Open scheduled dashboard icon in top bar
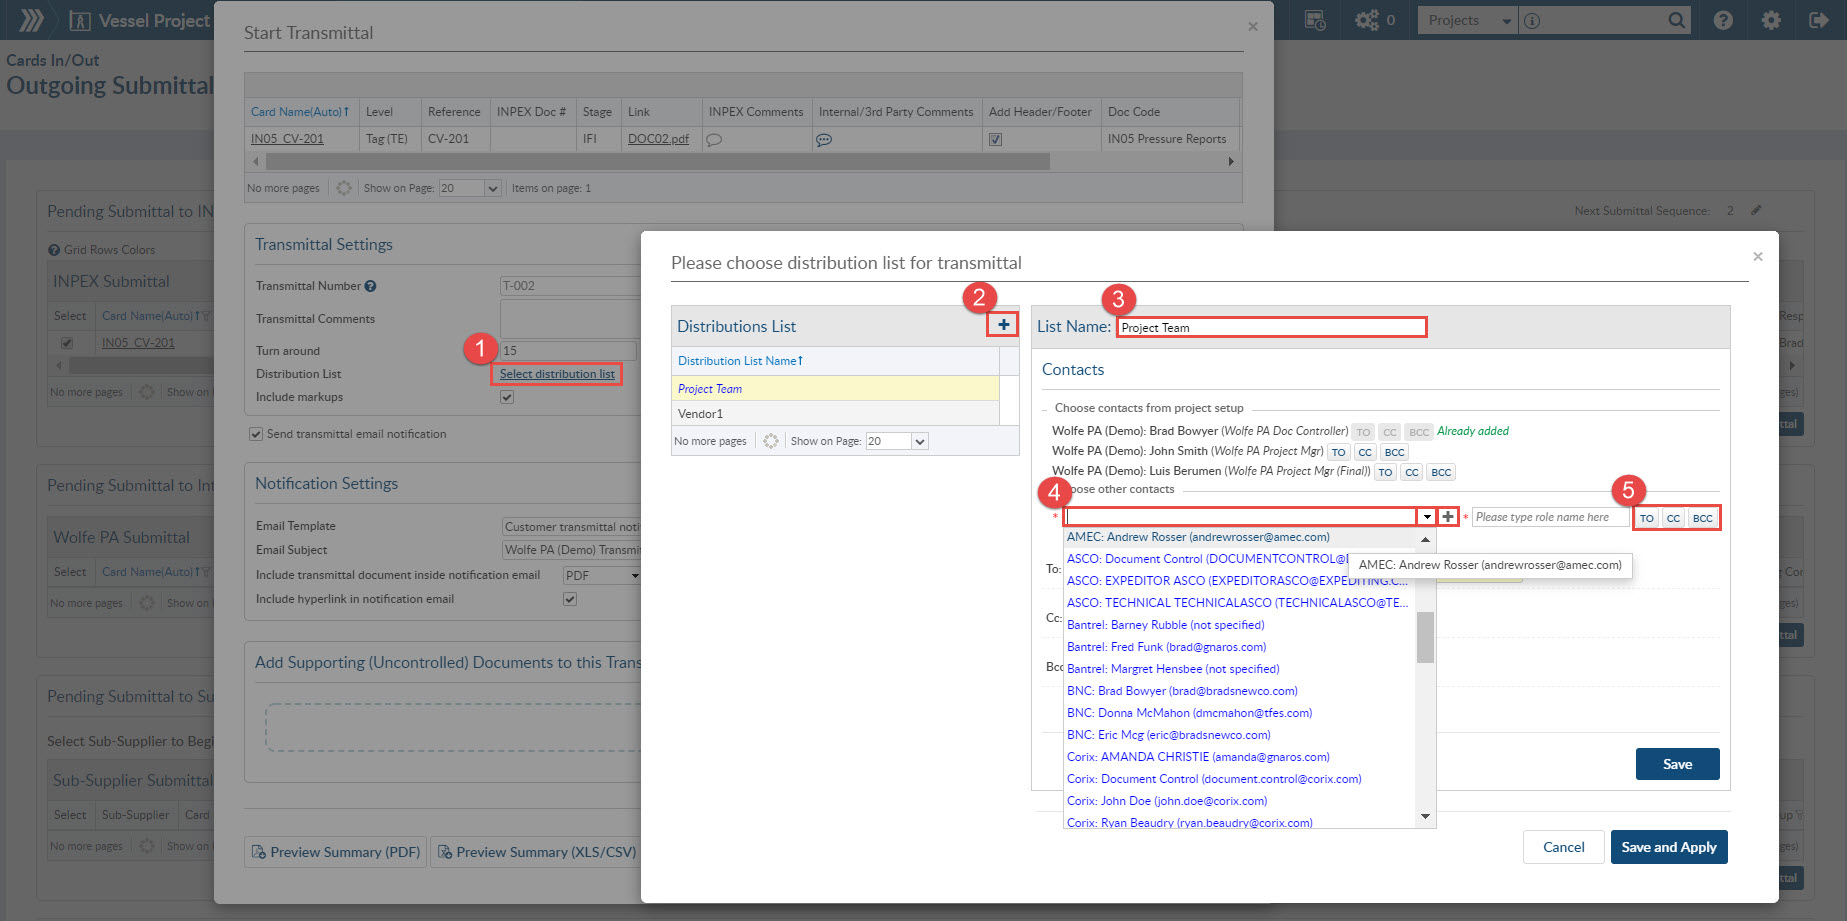1847x921 pixels. [1316, 20]
